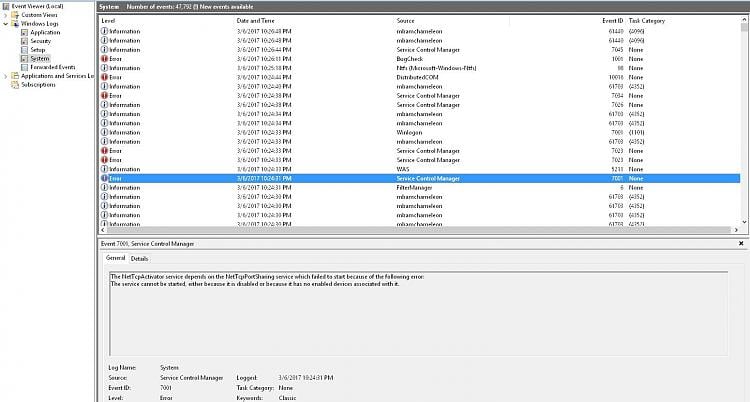Click the Application log icon in tree
Screen dimensions: 750x402
click(x=24, y=33)
